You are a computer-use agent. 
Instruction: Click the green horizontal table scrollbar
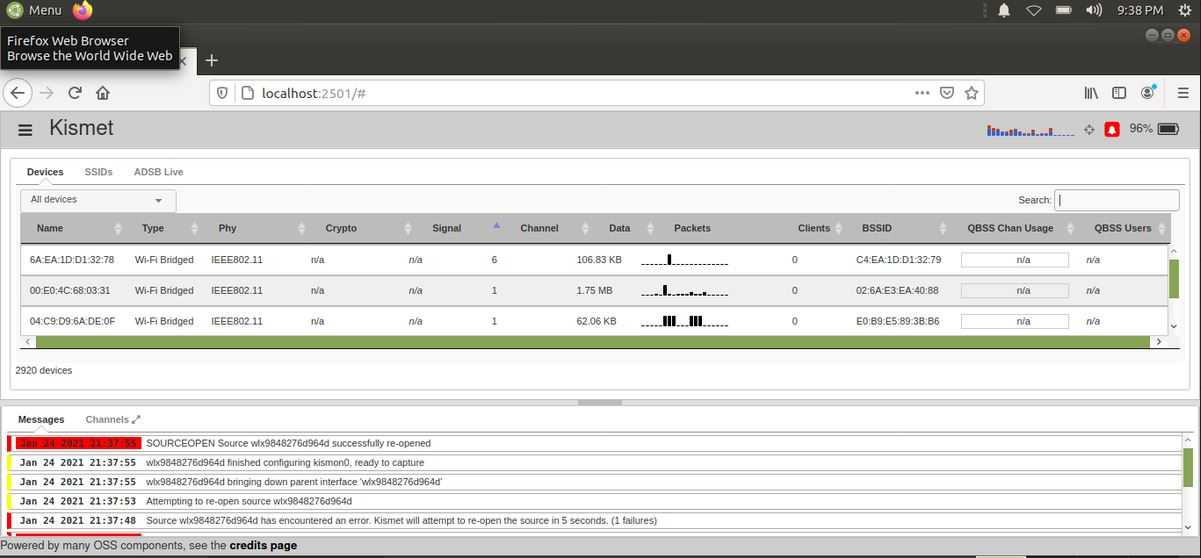point(593,342)
